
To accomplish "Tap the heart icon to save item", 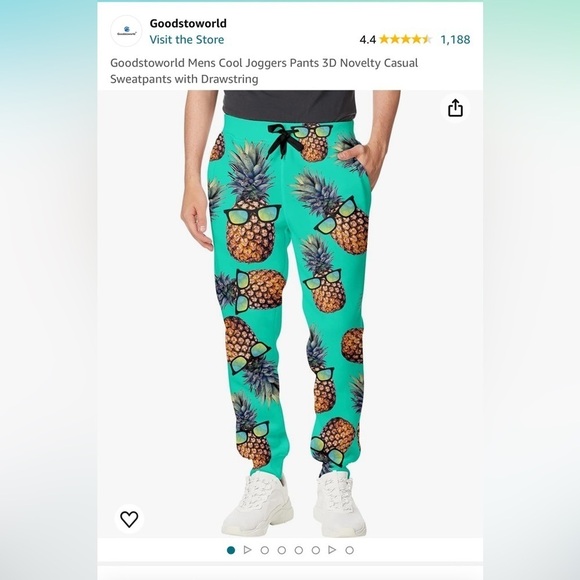I will (129, 519).
